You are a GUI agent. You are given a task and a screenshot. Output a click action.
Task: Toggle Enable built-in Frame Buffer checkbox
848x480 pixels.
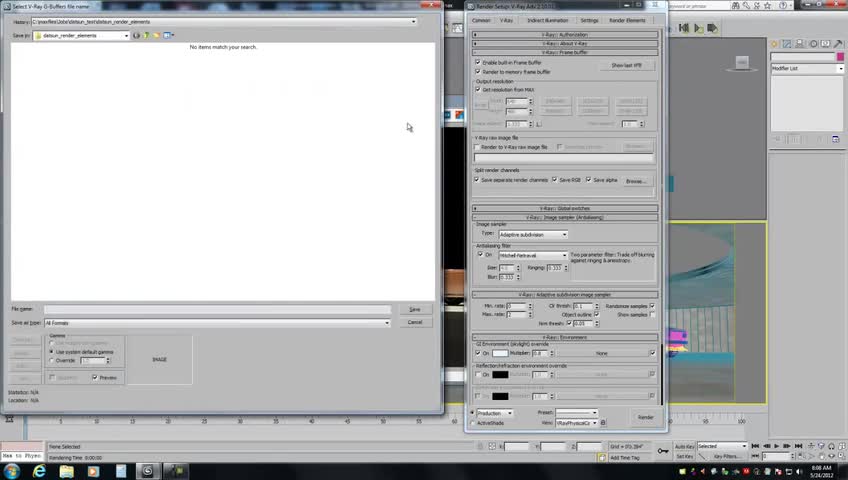click(478, 62)
